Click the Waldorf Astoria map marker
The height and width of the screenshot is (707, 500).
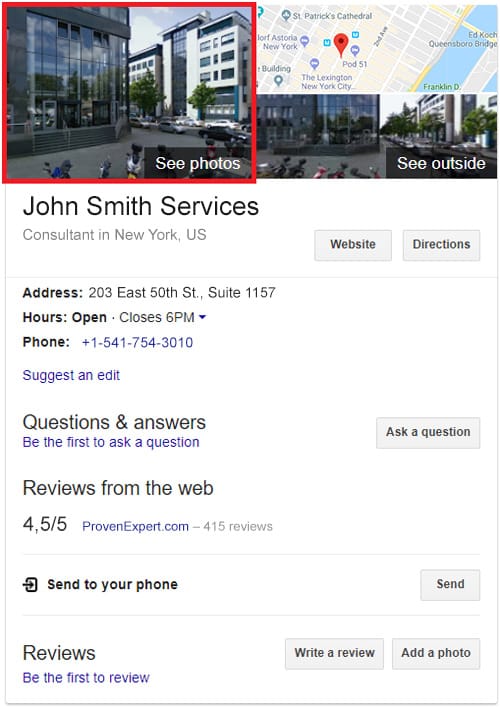pos(305,41)
